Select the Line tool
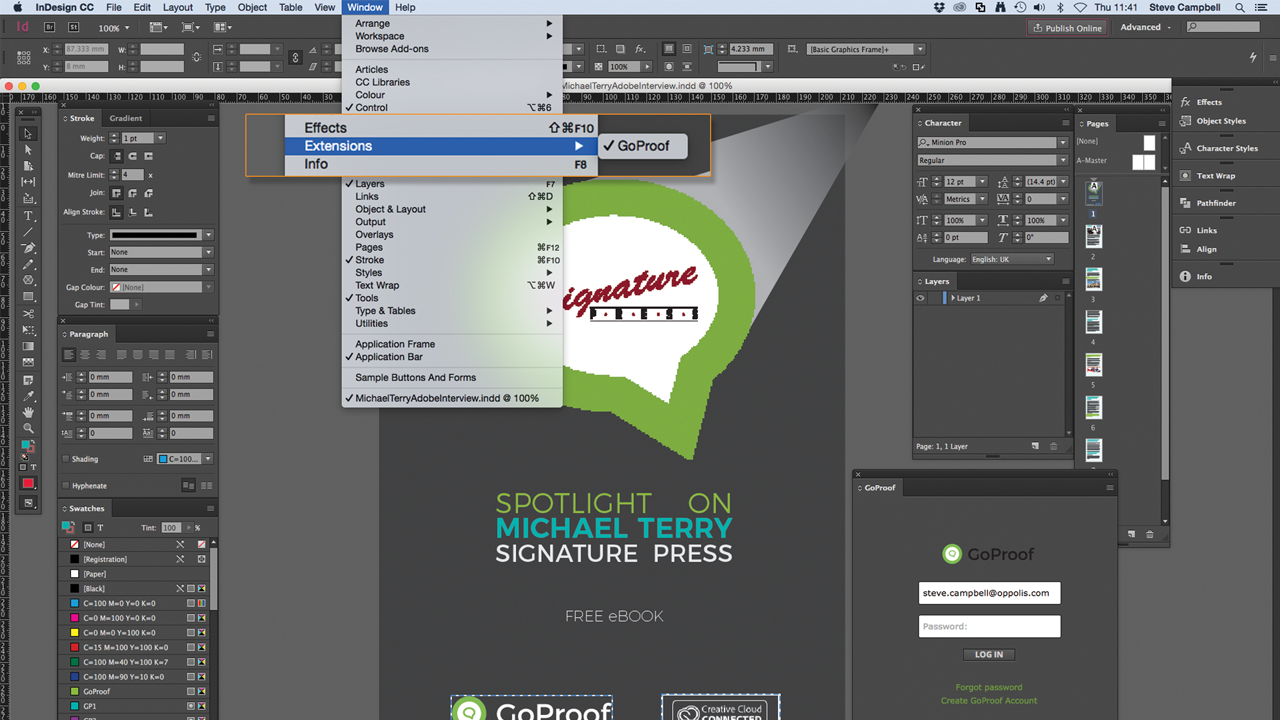1280x720 pixels. click(28, 232)
